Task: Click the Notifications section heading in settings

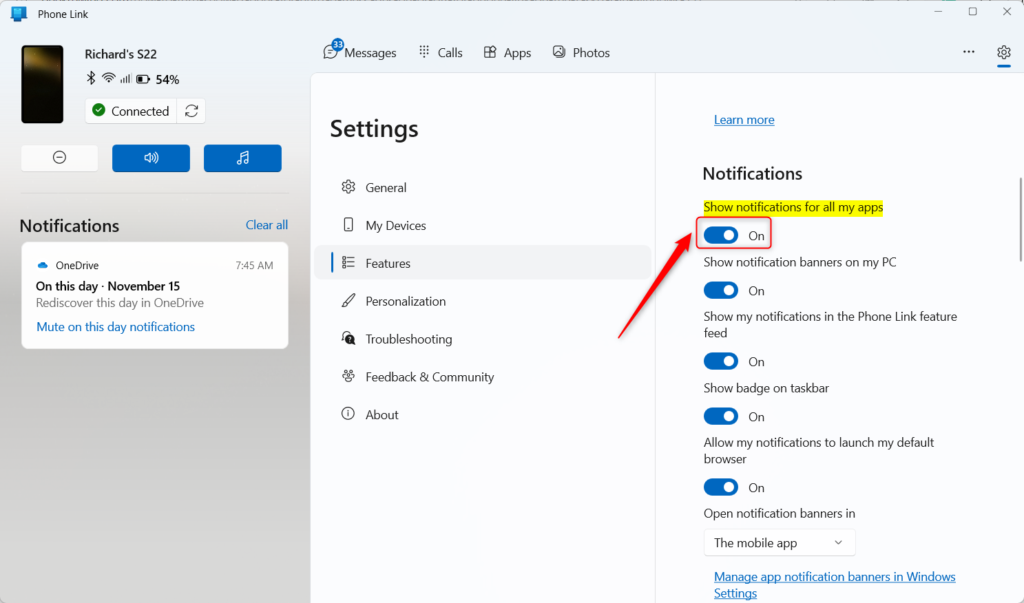Action: [752, 173]
